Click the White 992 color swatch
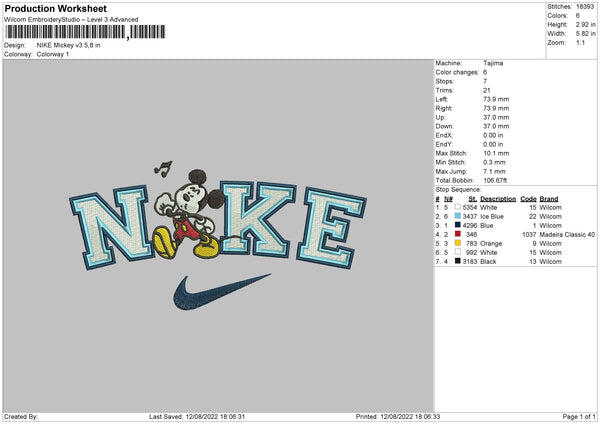This screenshot has width=600, height=424. [x=457, y=252]
